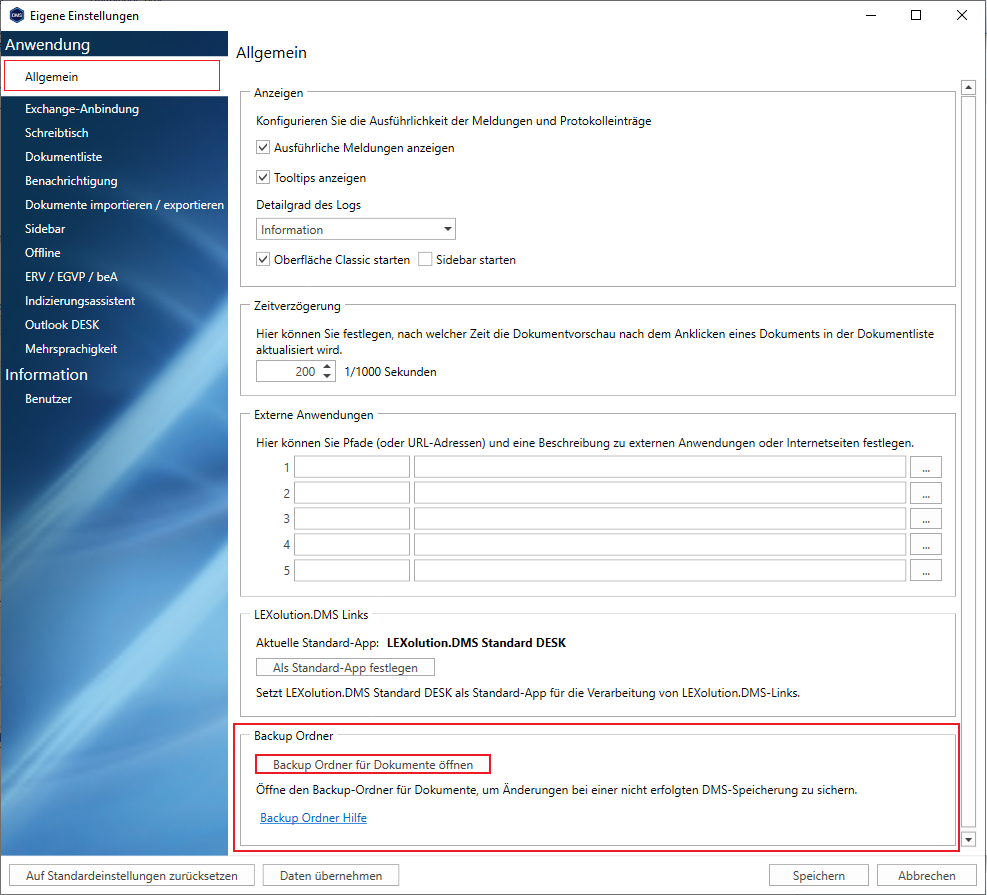Uncheck Oberfläche Classic starten
This screenshot has width=987, height=895.
click(263, 259)
